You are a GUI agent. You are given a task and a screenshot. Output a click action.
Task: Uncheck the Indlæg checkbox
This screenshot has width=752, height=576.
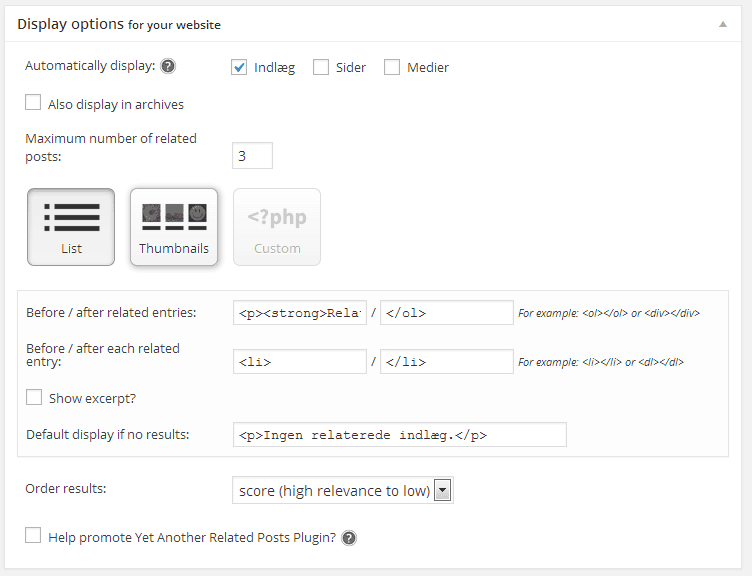click(x=239, y=67)
